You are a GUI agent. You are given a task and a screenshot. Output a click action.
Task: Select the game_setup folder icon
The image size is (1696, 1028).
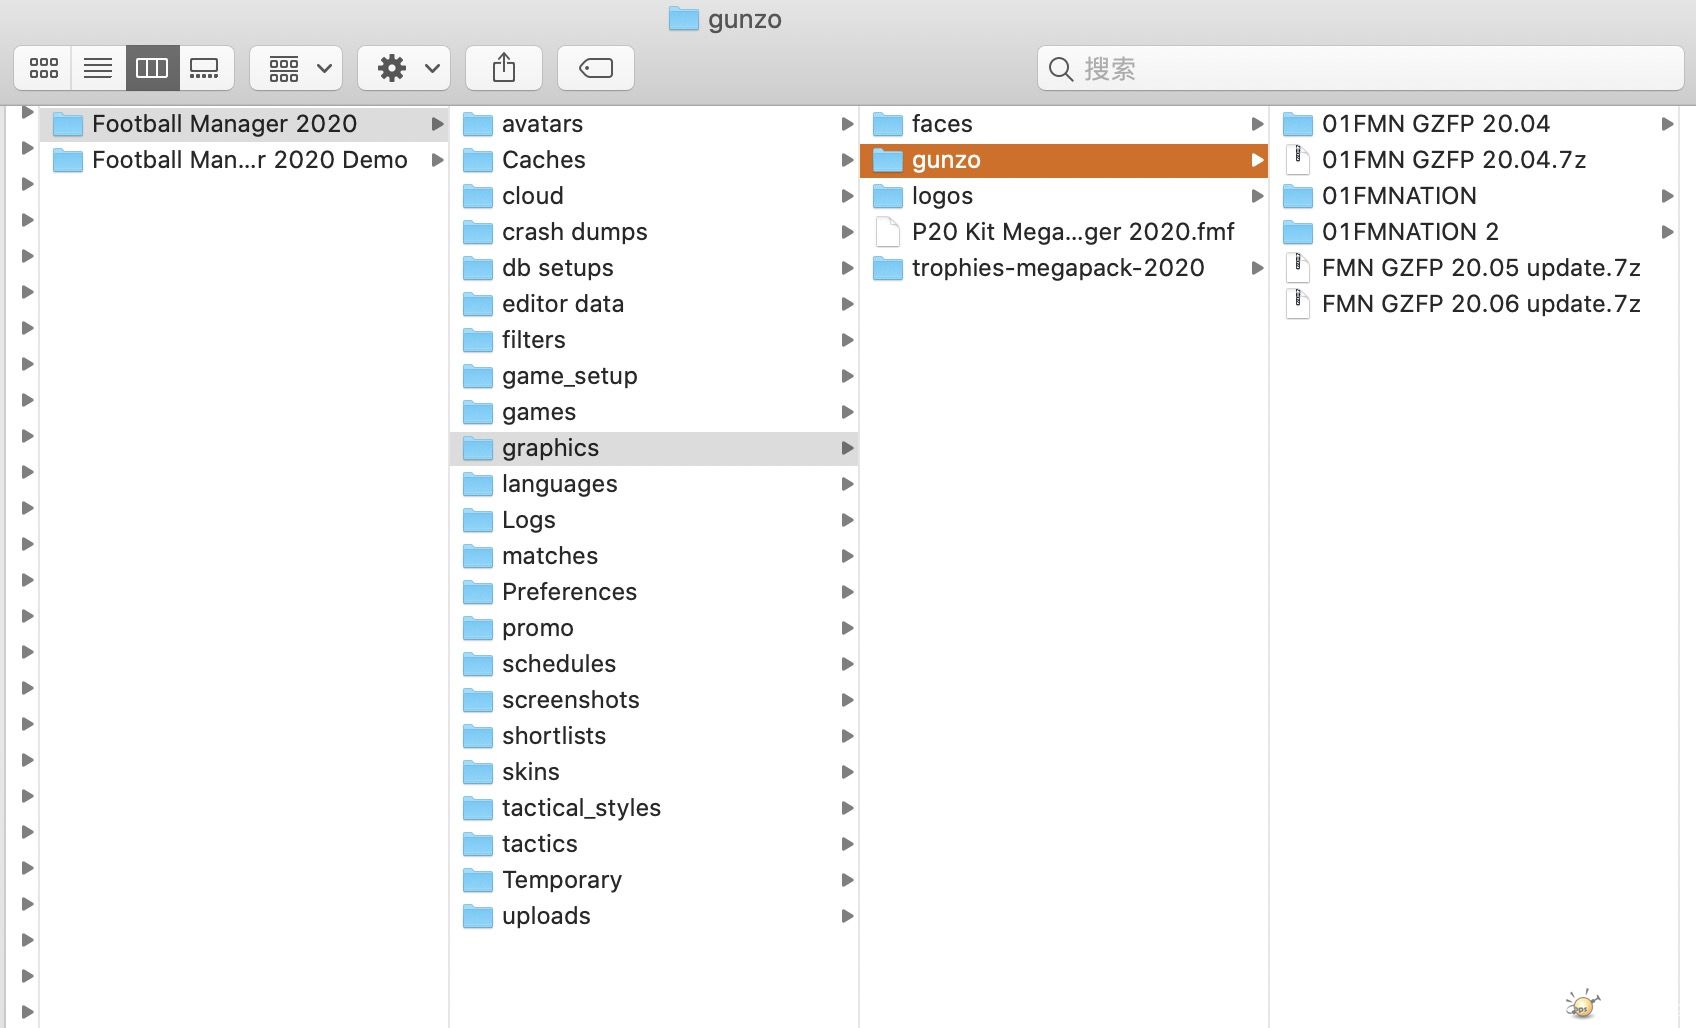[x=478, y=376]
